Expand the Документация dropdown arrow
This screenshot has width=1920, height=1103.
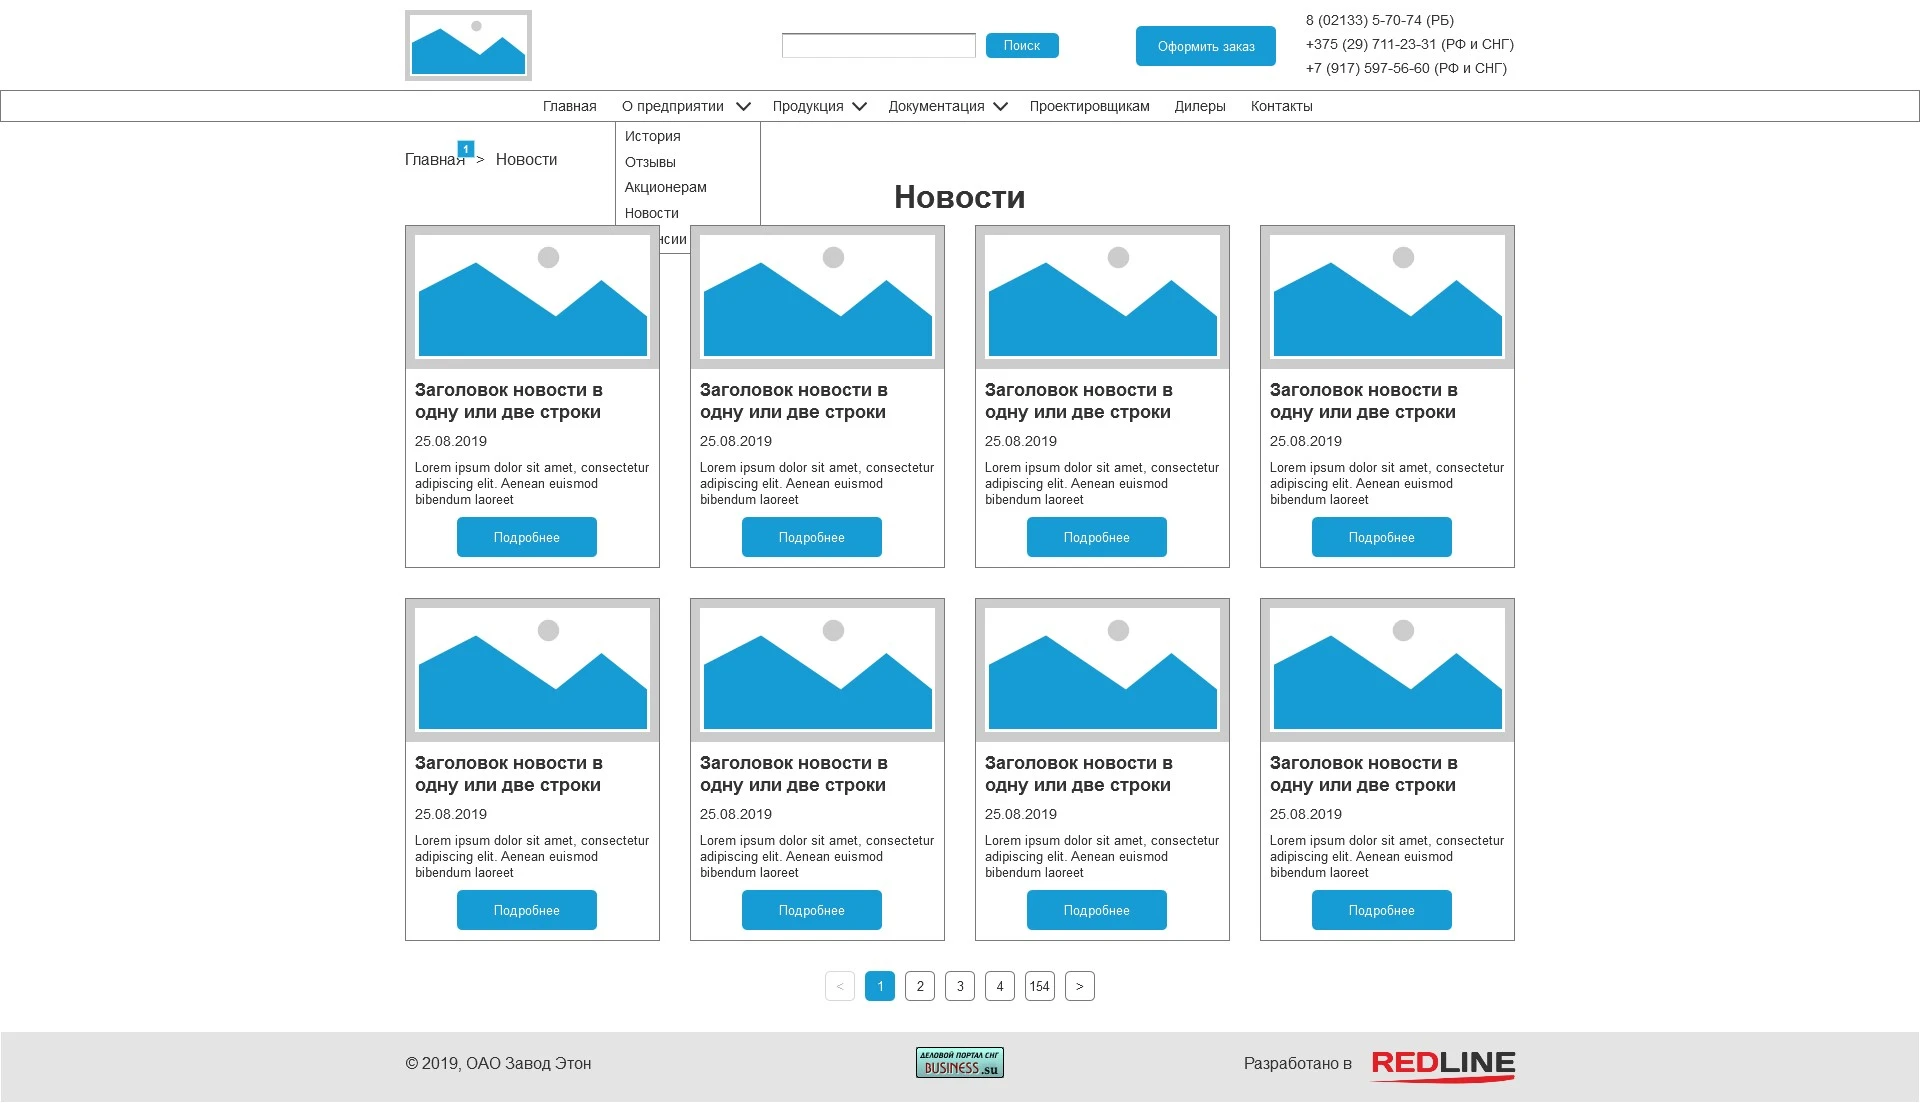click(x=1000, y=106)
